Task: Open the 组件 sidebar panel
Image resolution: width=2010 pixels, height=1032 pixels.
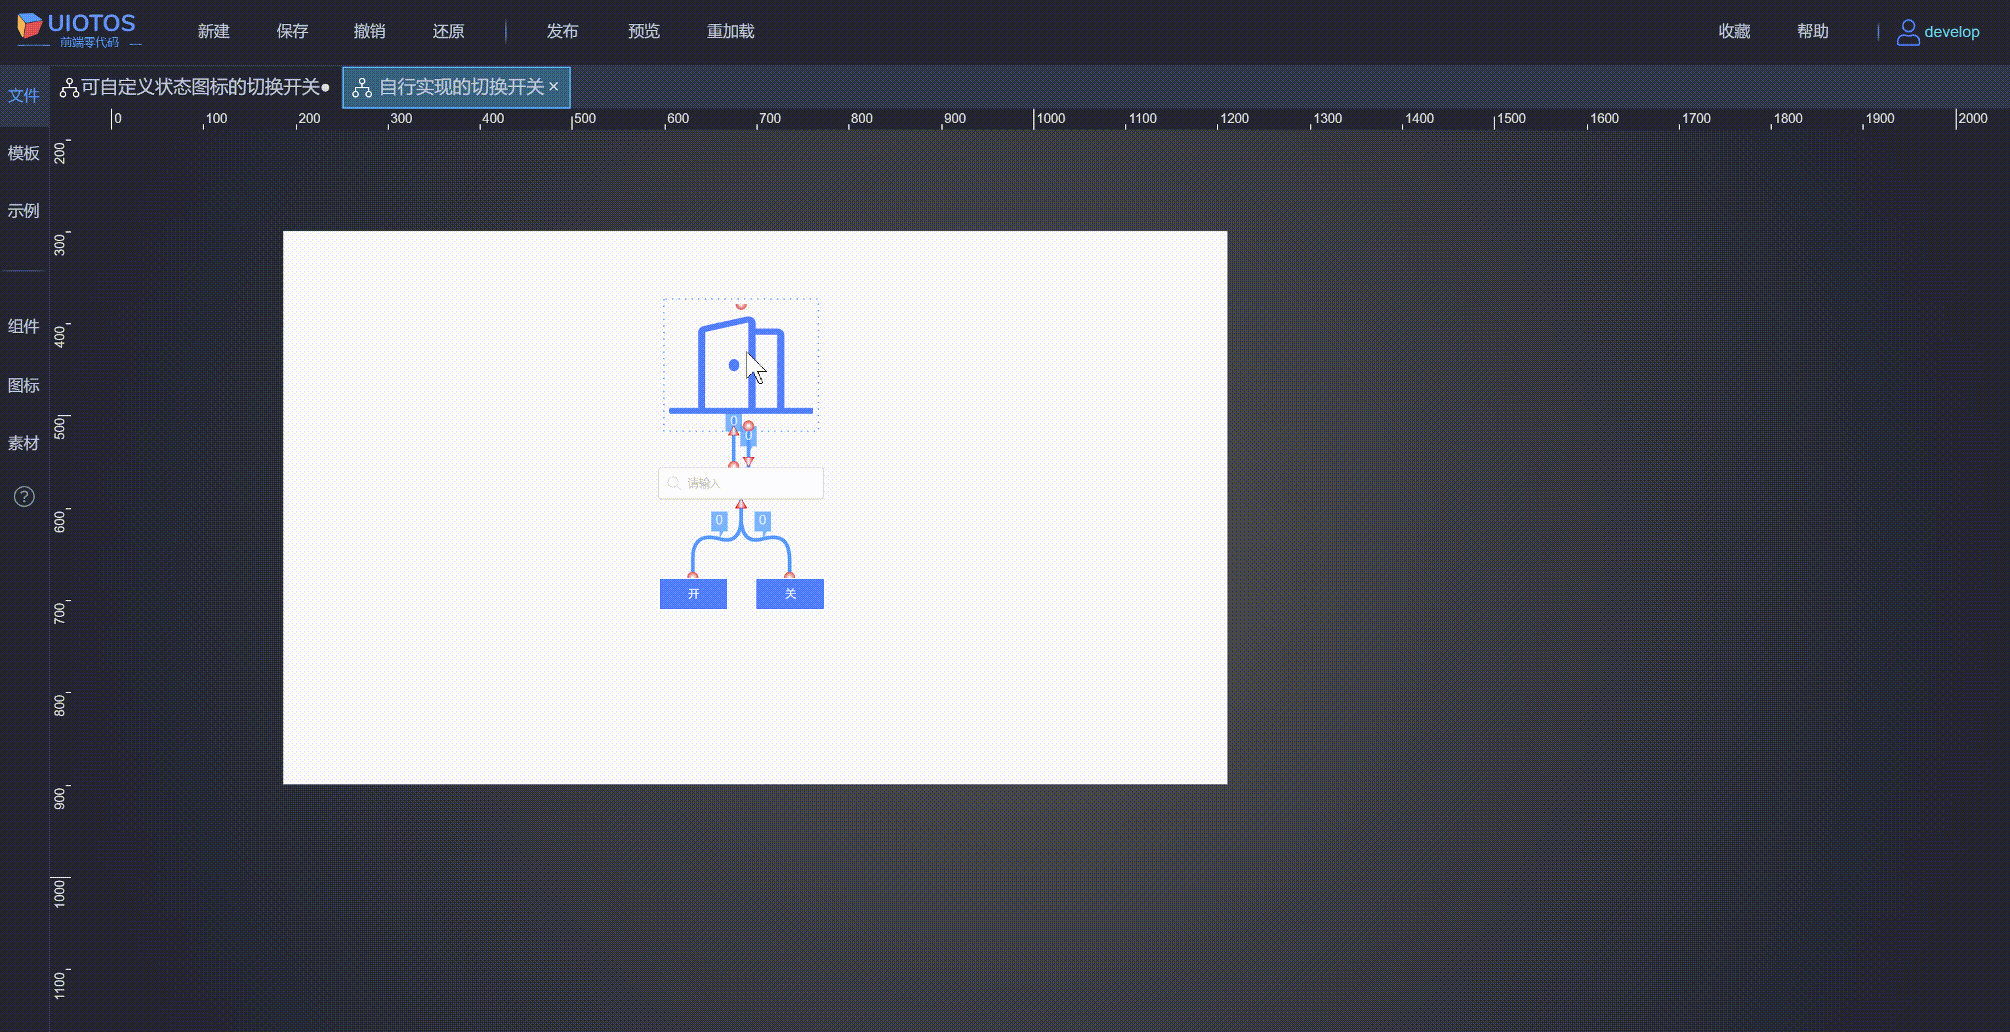Action: coord(24,327)
